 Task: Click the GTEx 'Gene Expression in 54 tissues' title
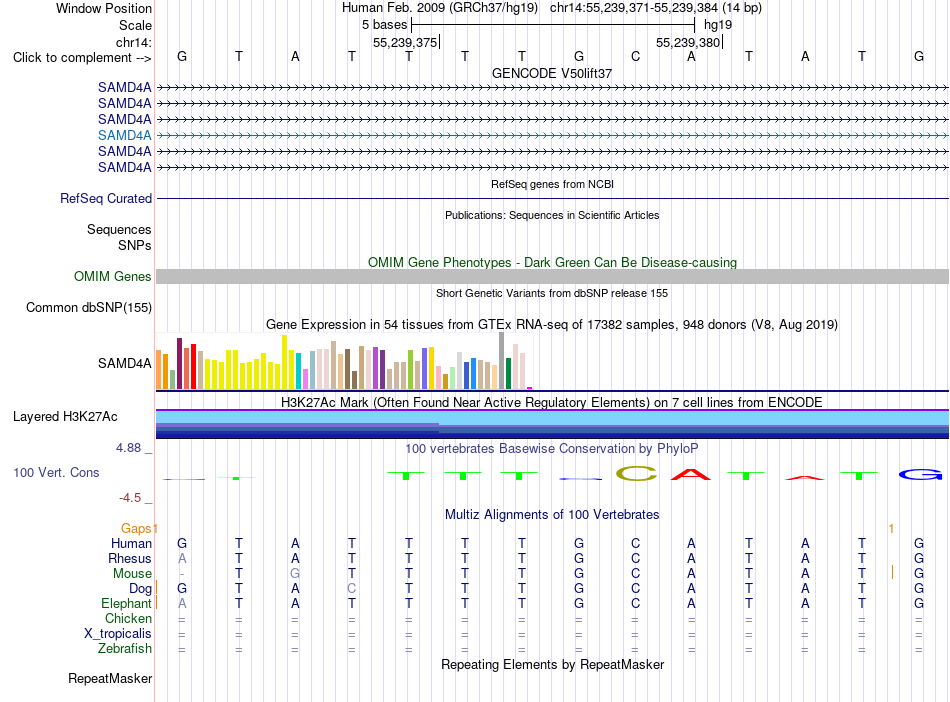coord(552,325)
